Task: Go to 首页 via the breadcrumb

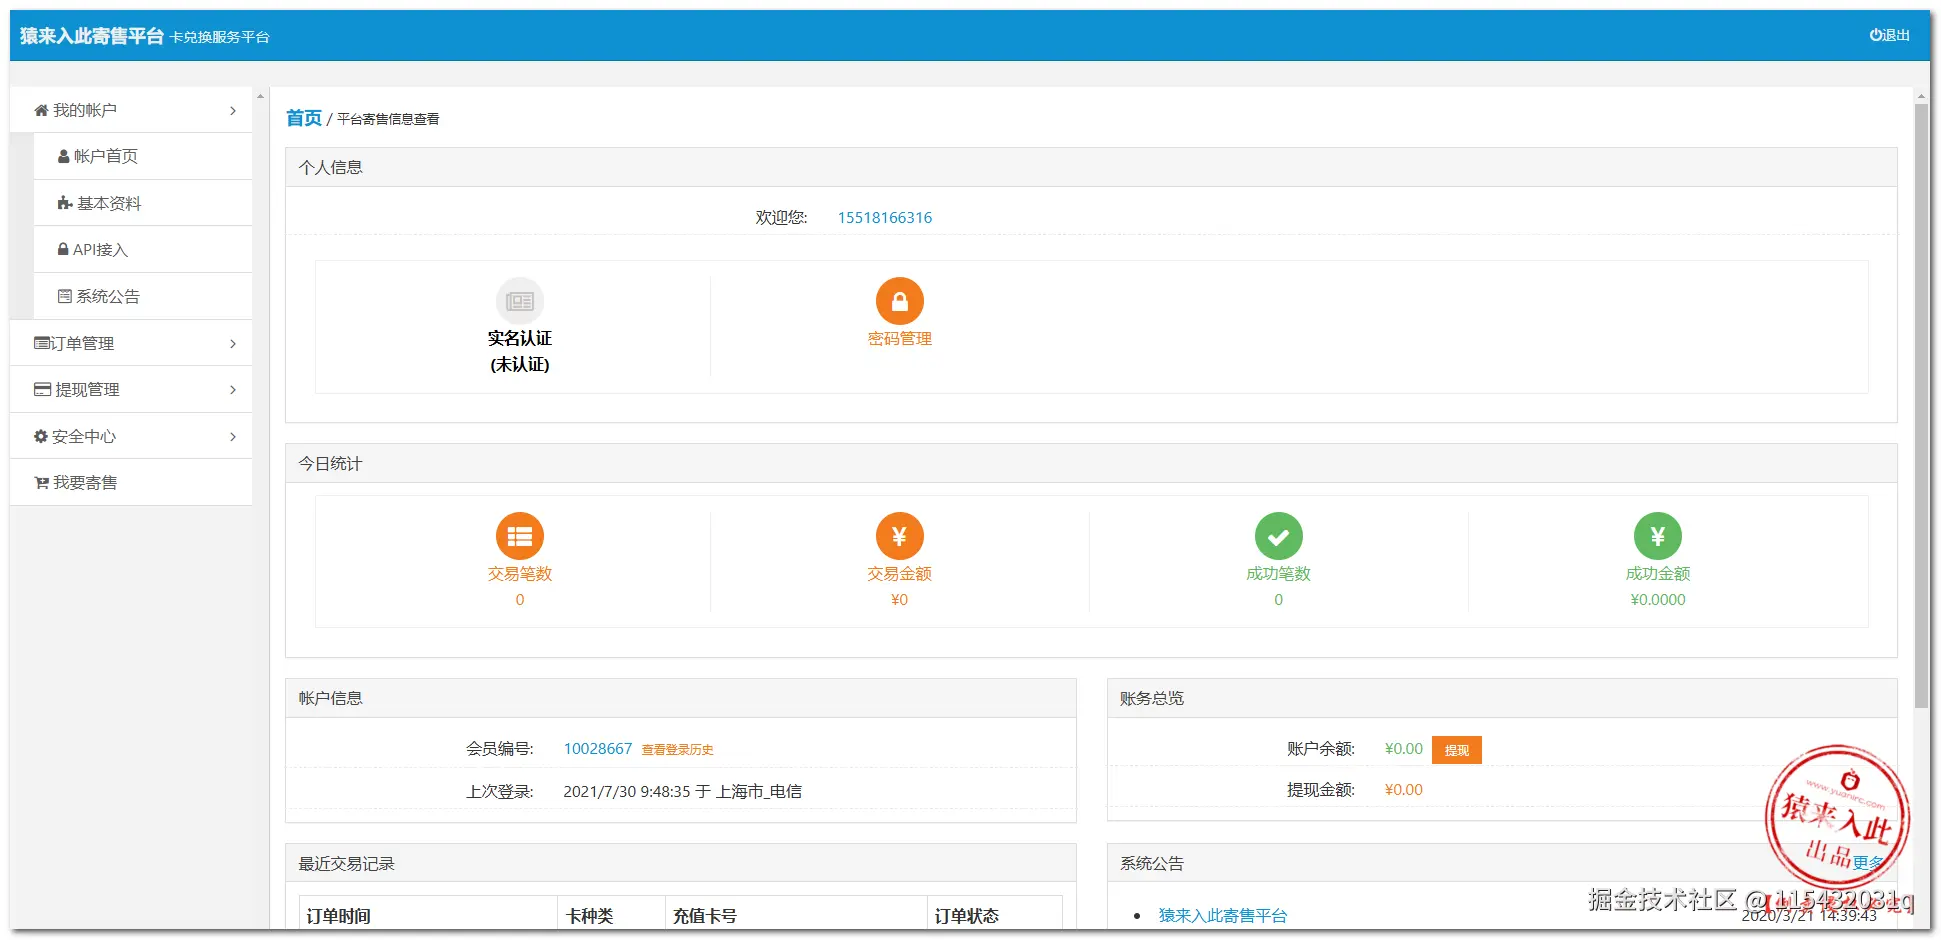Action: pos(304,118)
